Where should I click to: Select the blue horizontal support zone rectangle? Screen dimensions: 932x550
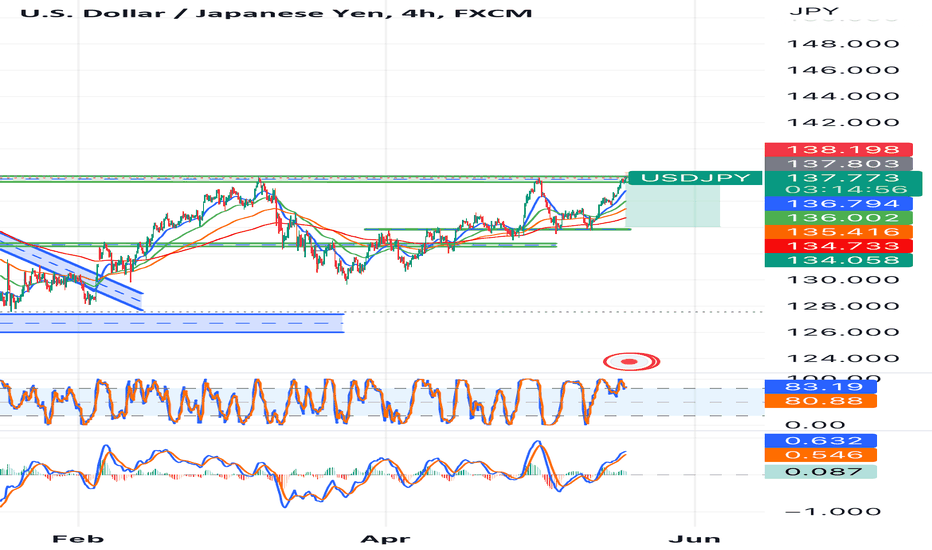(x=172, y=323)
